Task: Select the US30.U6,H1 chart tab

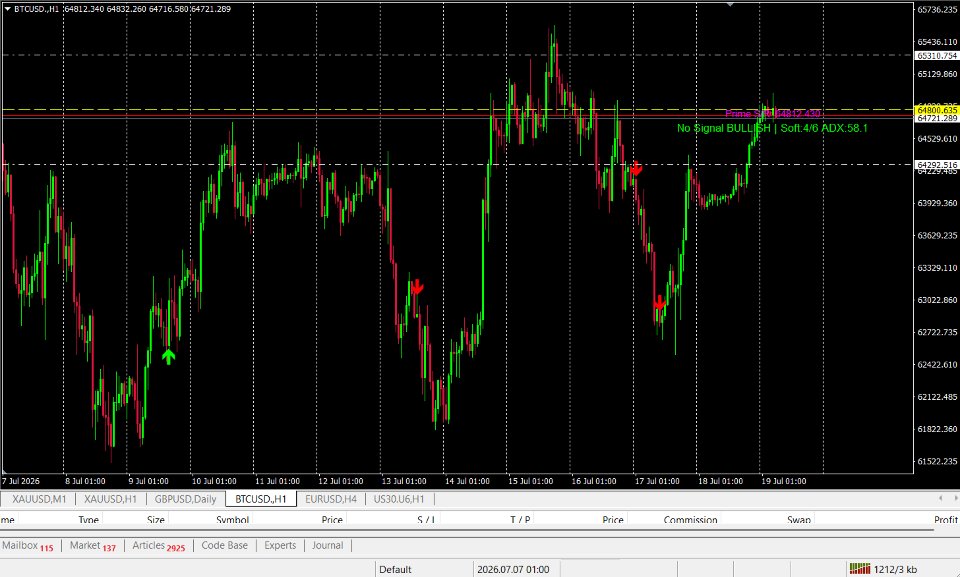Action: tap(399, 499)
